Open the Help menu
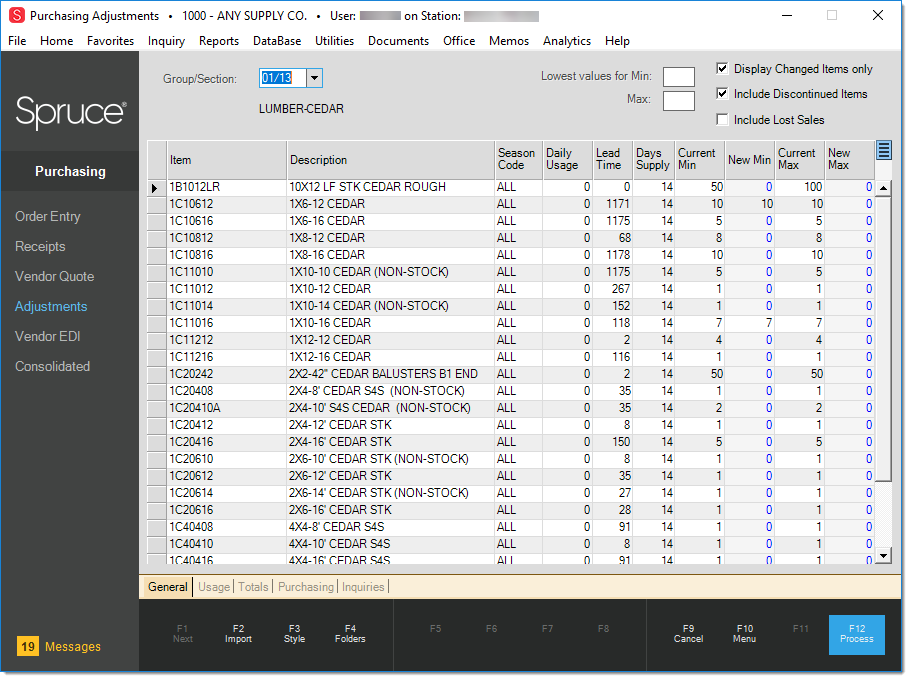 (617, 41)
